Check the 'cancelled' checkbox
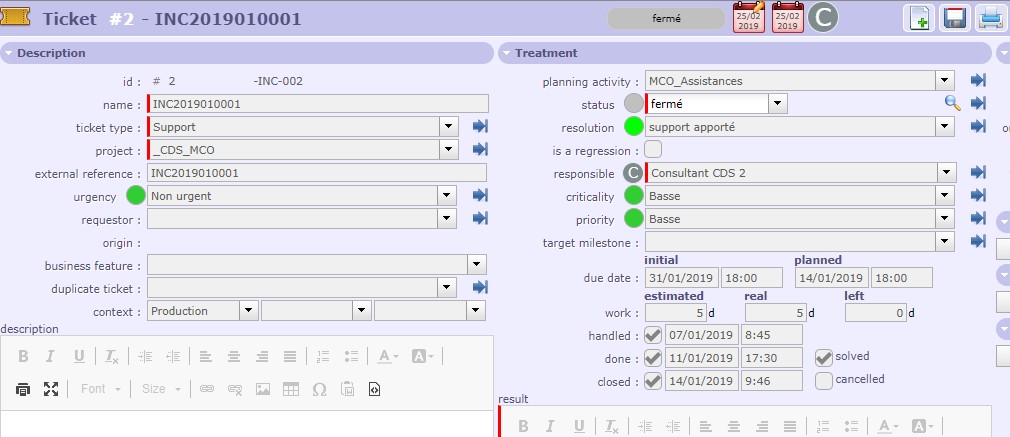The width and height of the screenshot is (1010, 437). [824, 380]
